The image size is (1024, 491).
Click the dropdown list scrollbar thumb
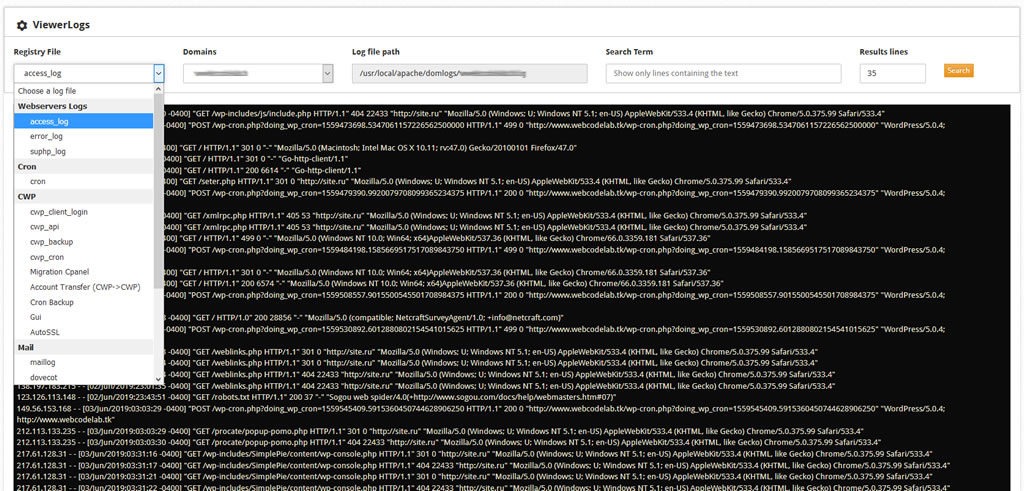[x=159, y=191]
